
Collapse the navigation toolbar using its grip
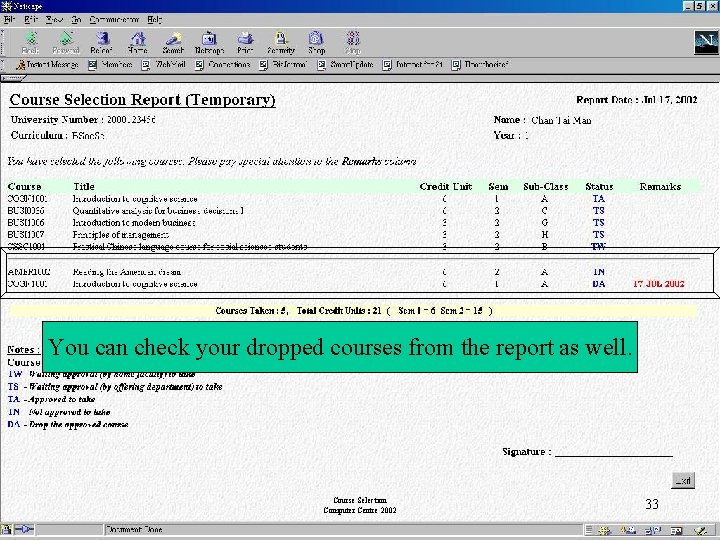[x=2, y=43]
